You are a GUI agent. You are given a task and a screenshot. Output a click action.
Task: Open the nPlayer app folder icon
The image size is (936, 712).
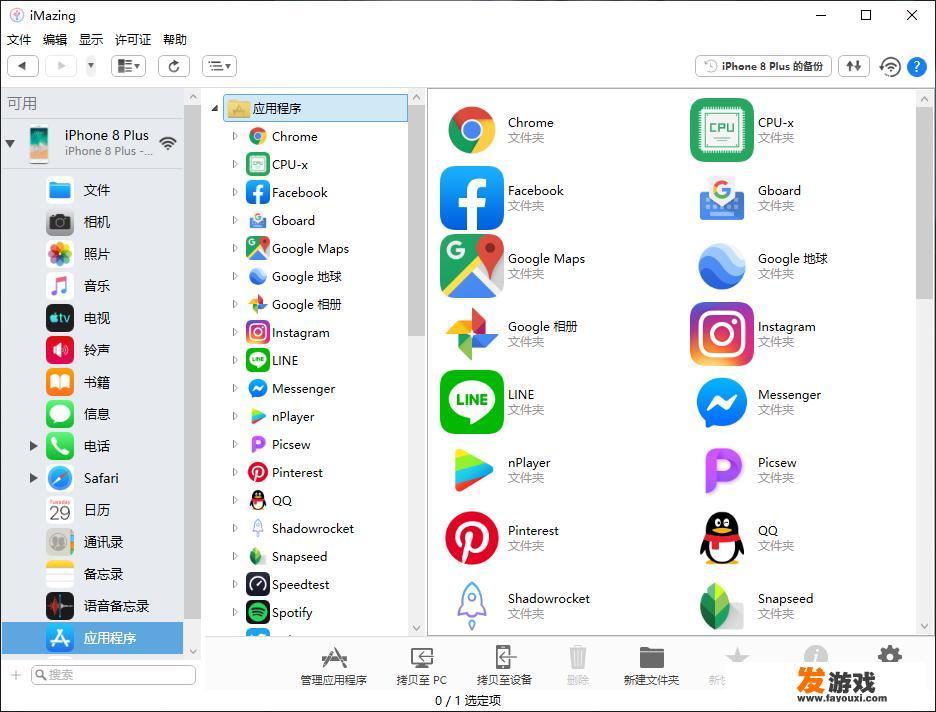(x=472, y=470)
